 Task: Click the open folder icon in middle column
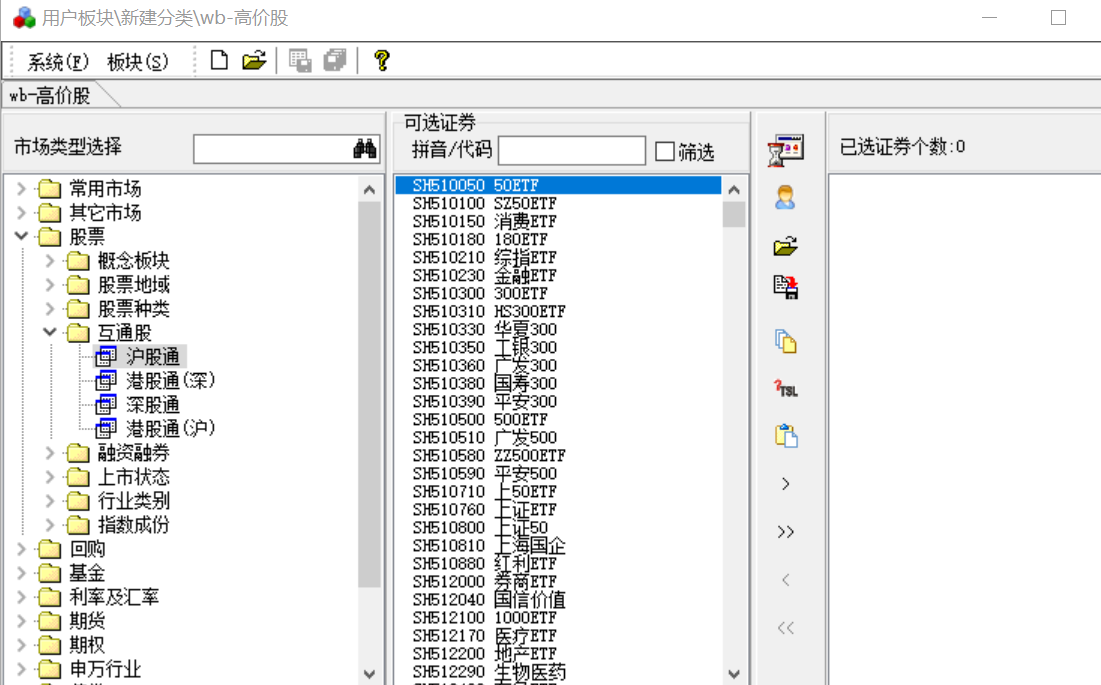coord(785,246)
